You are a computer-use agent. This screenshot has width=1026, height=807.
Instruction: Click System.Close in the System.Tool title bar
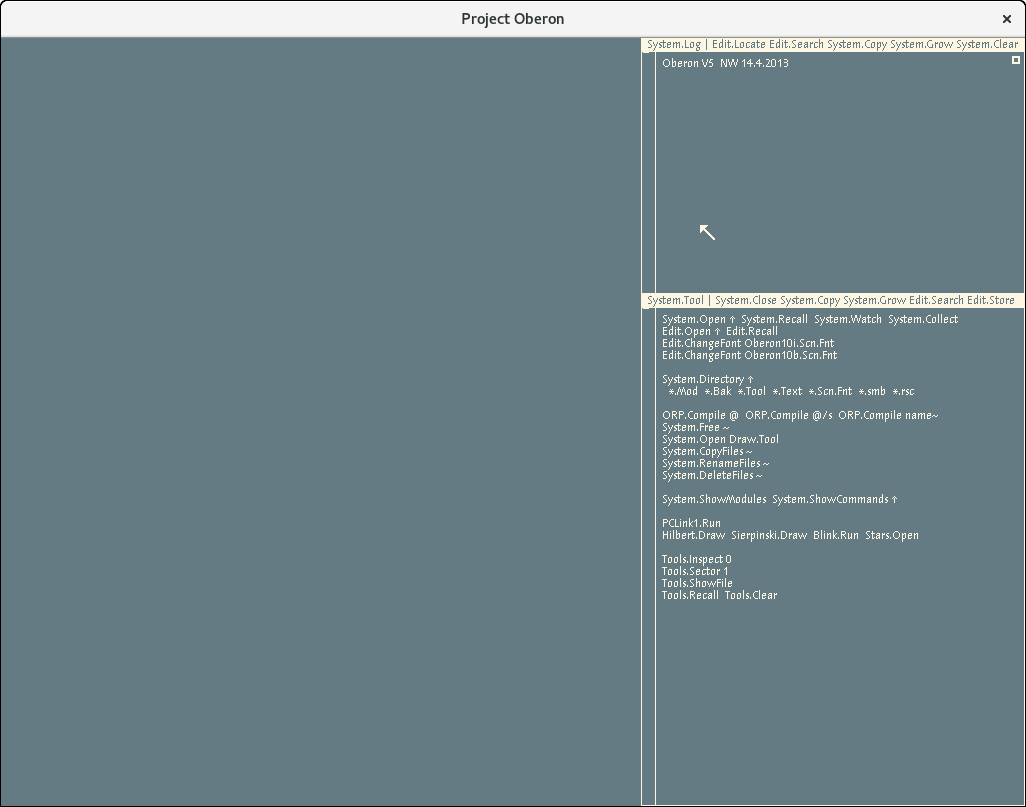click(745, 300)
